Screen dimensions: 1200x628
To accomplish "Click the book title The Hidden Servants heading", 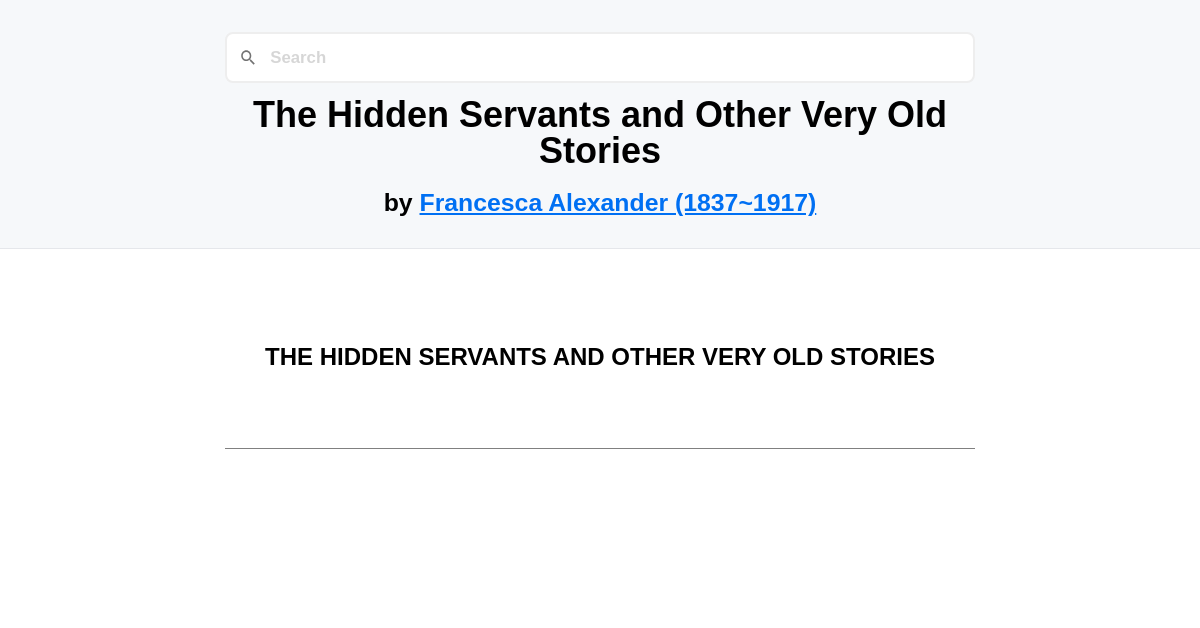I will [x=599, y=132].
